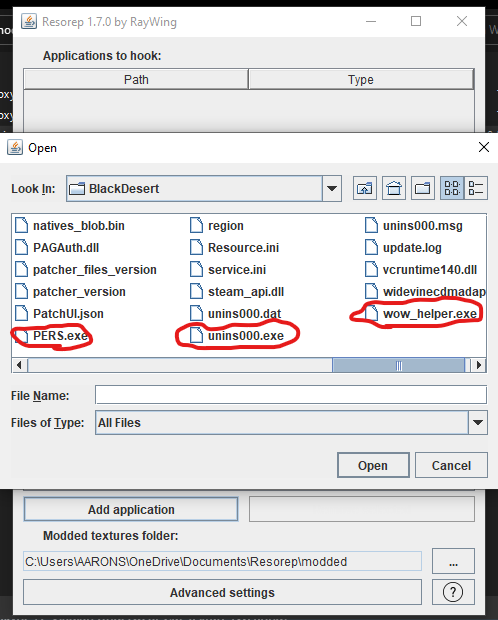498x620 pixels.
Task: Click the Type column header in Resorep
Action: [x=361, y=79]
